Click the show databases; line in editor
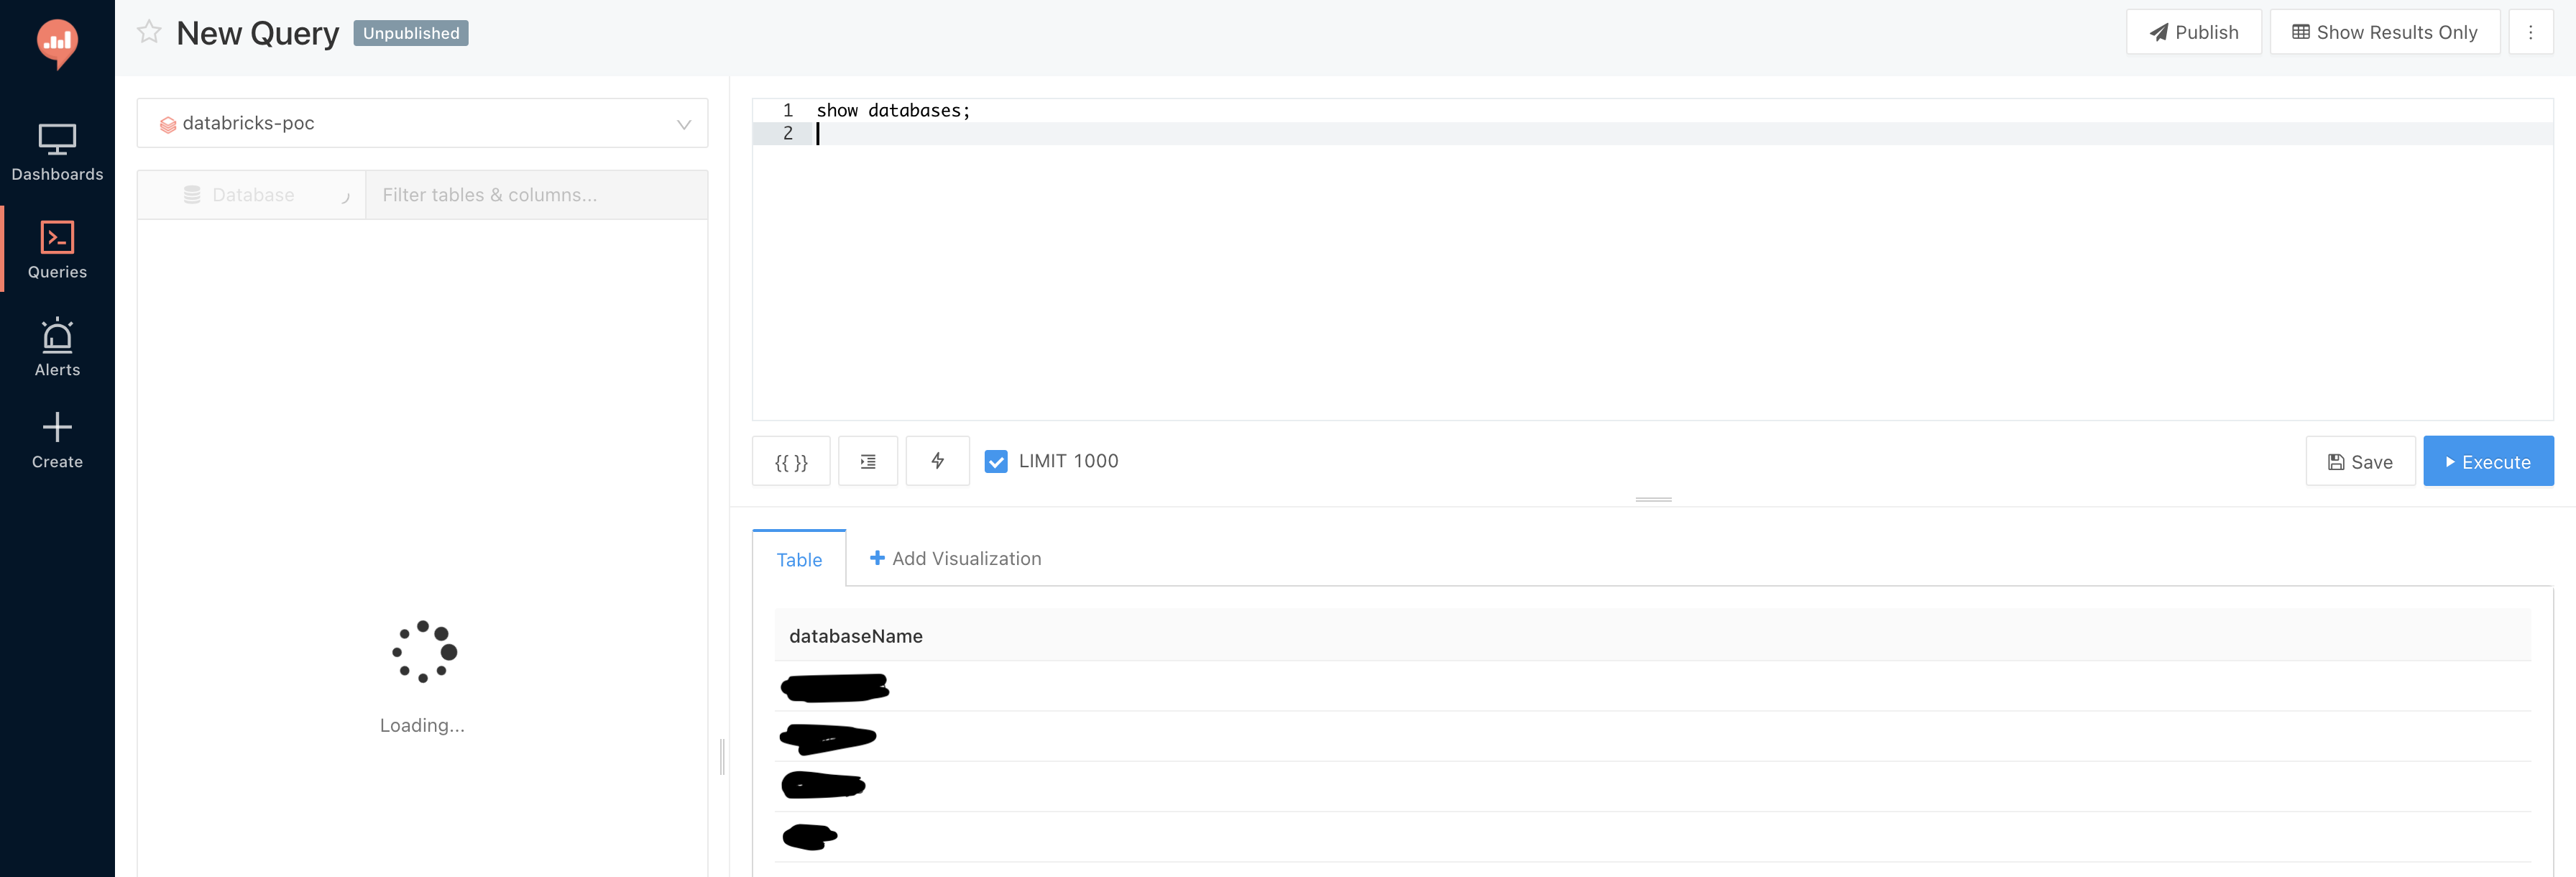The height and width of the screenshot is (877, 2576). (x=893, y=110)
